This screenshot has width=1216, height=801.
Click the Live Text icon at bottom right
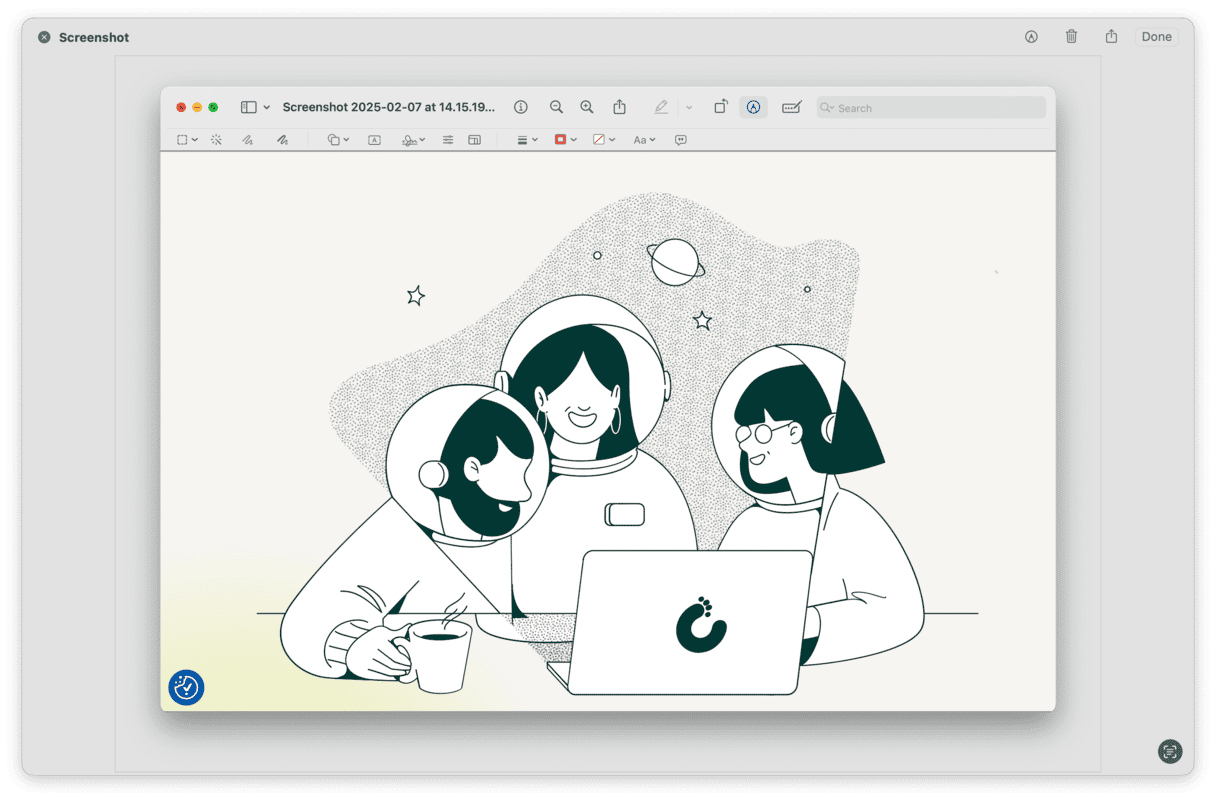1170,752
